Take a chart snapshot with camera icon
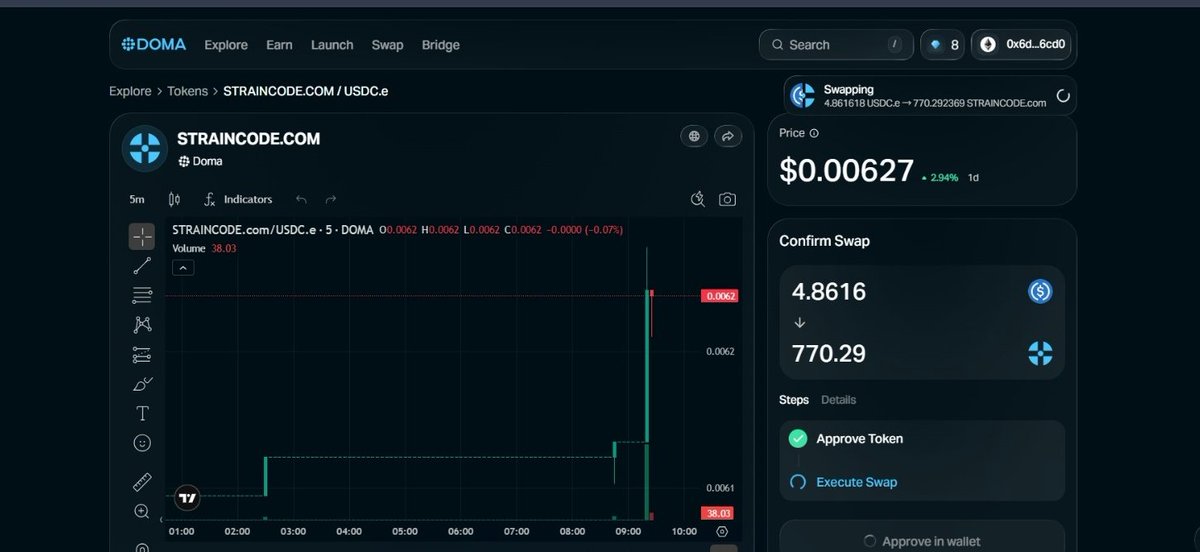The width and height of the screenshot is (1200, 552). 728,199
